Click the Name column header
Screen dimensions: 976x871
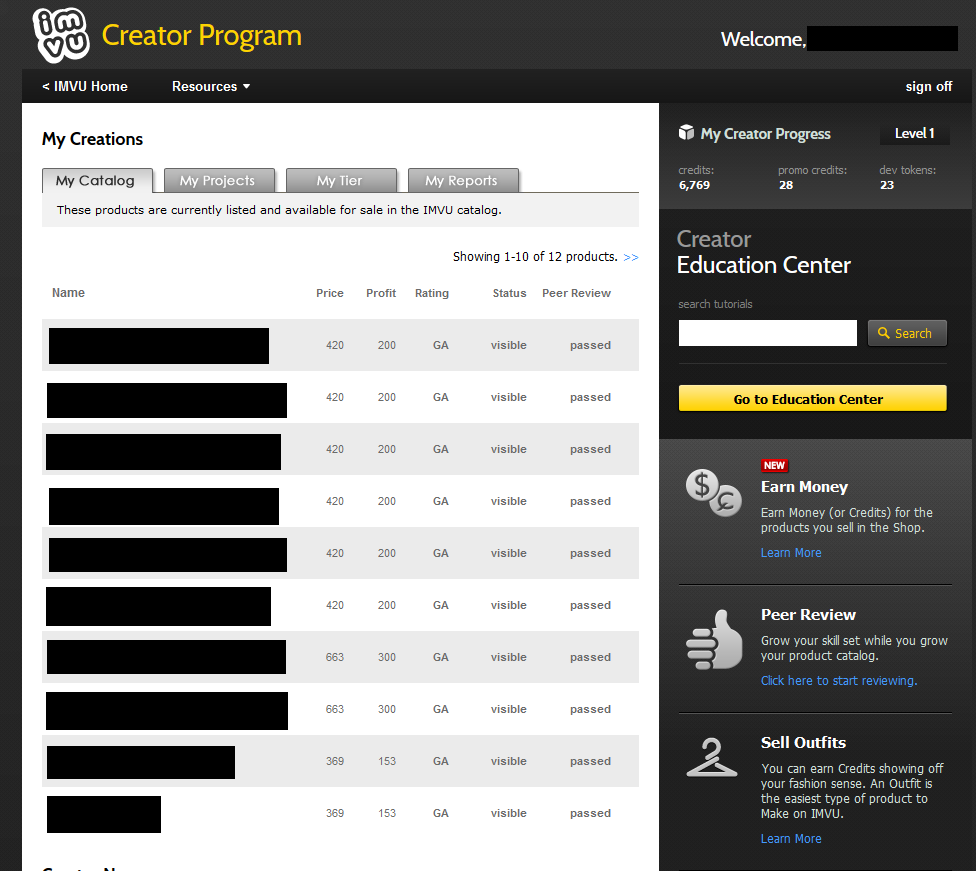tap(68, 293)
